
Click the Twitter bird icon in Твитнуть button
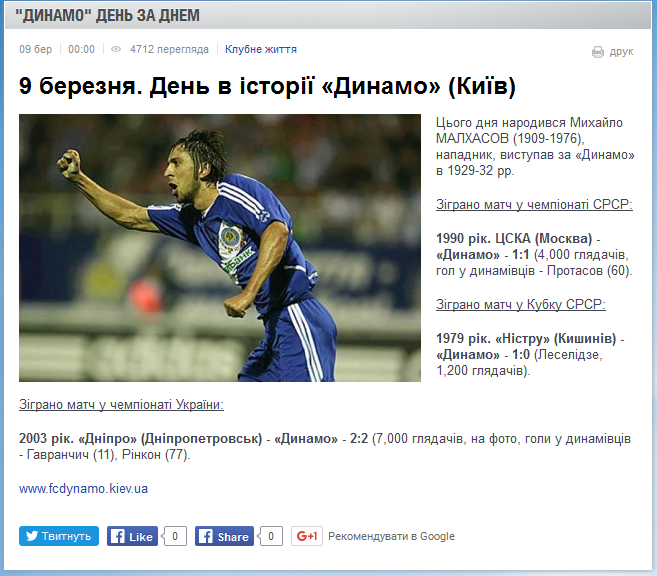tap(32, 536)
